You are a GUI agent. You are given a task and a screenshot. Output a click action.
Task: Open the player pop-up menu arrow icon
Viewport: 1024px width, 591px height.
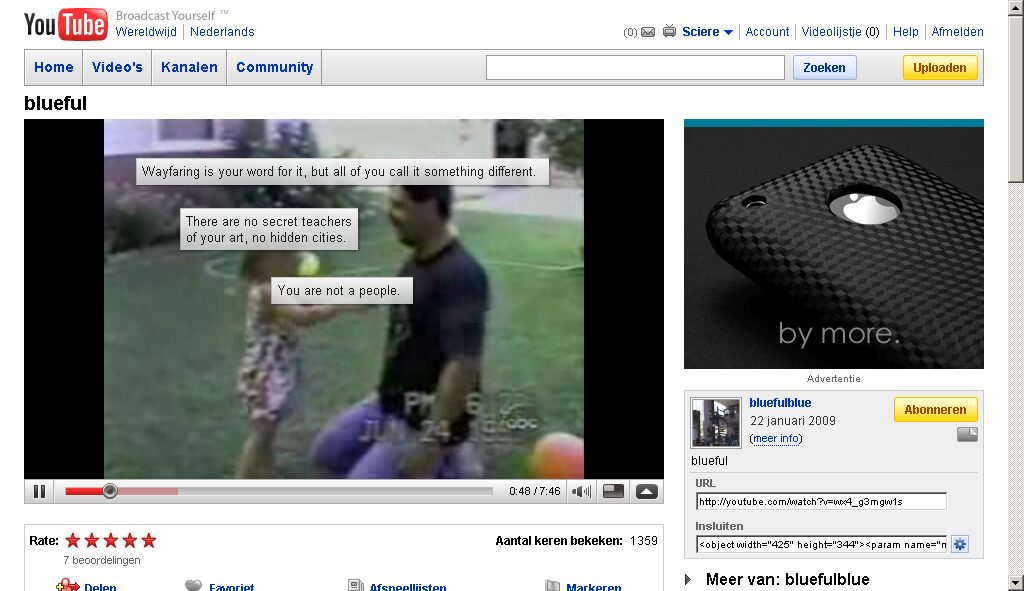pos(646,491)
